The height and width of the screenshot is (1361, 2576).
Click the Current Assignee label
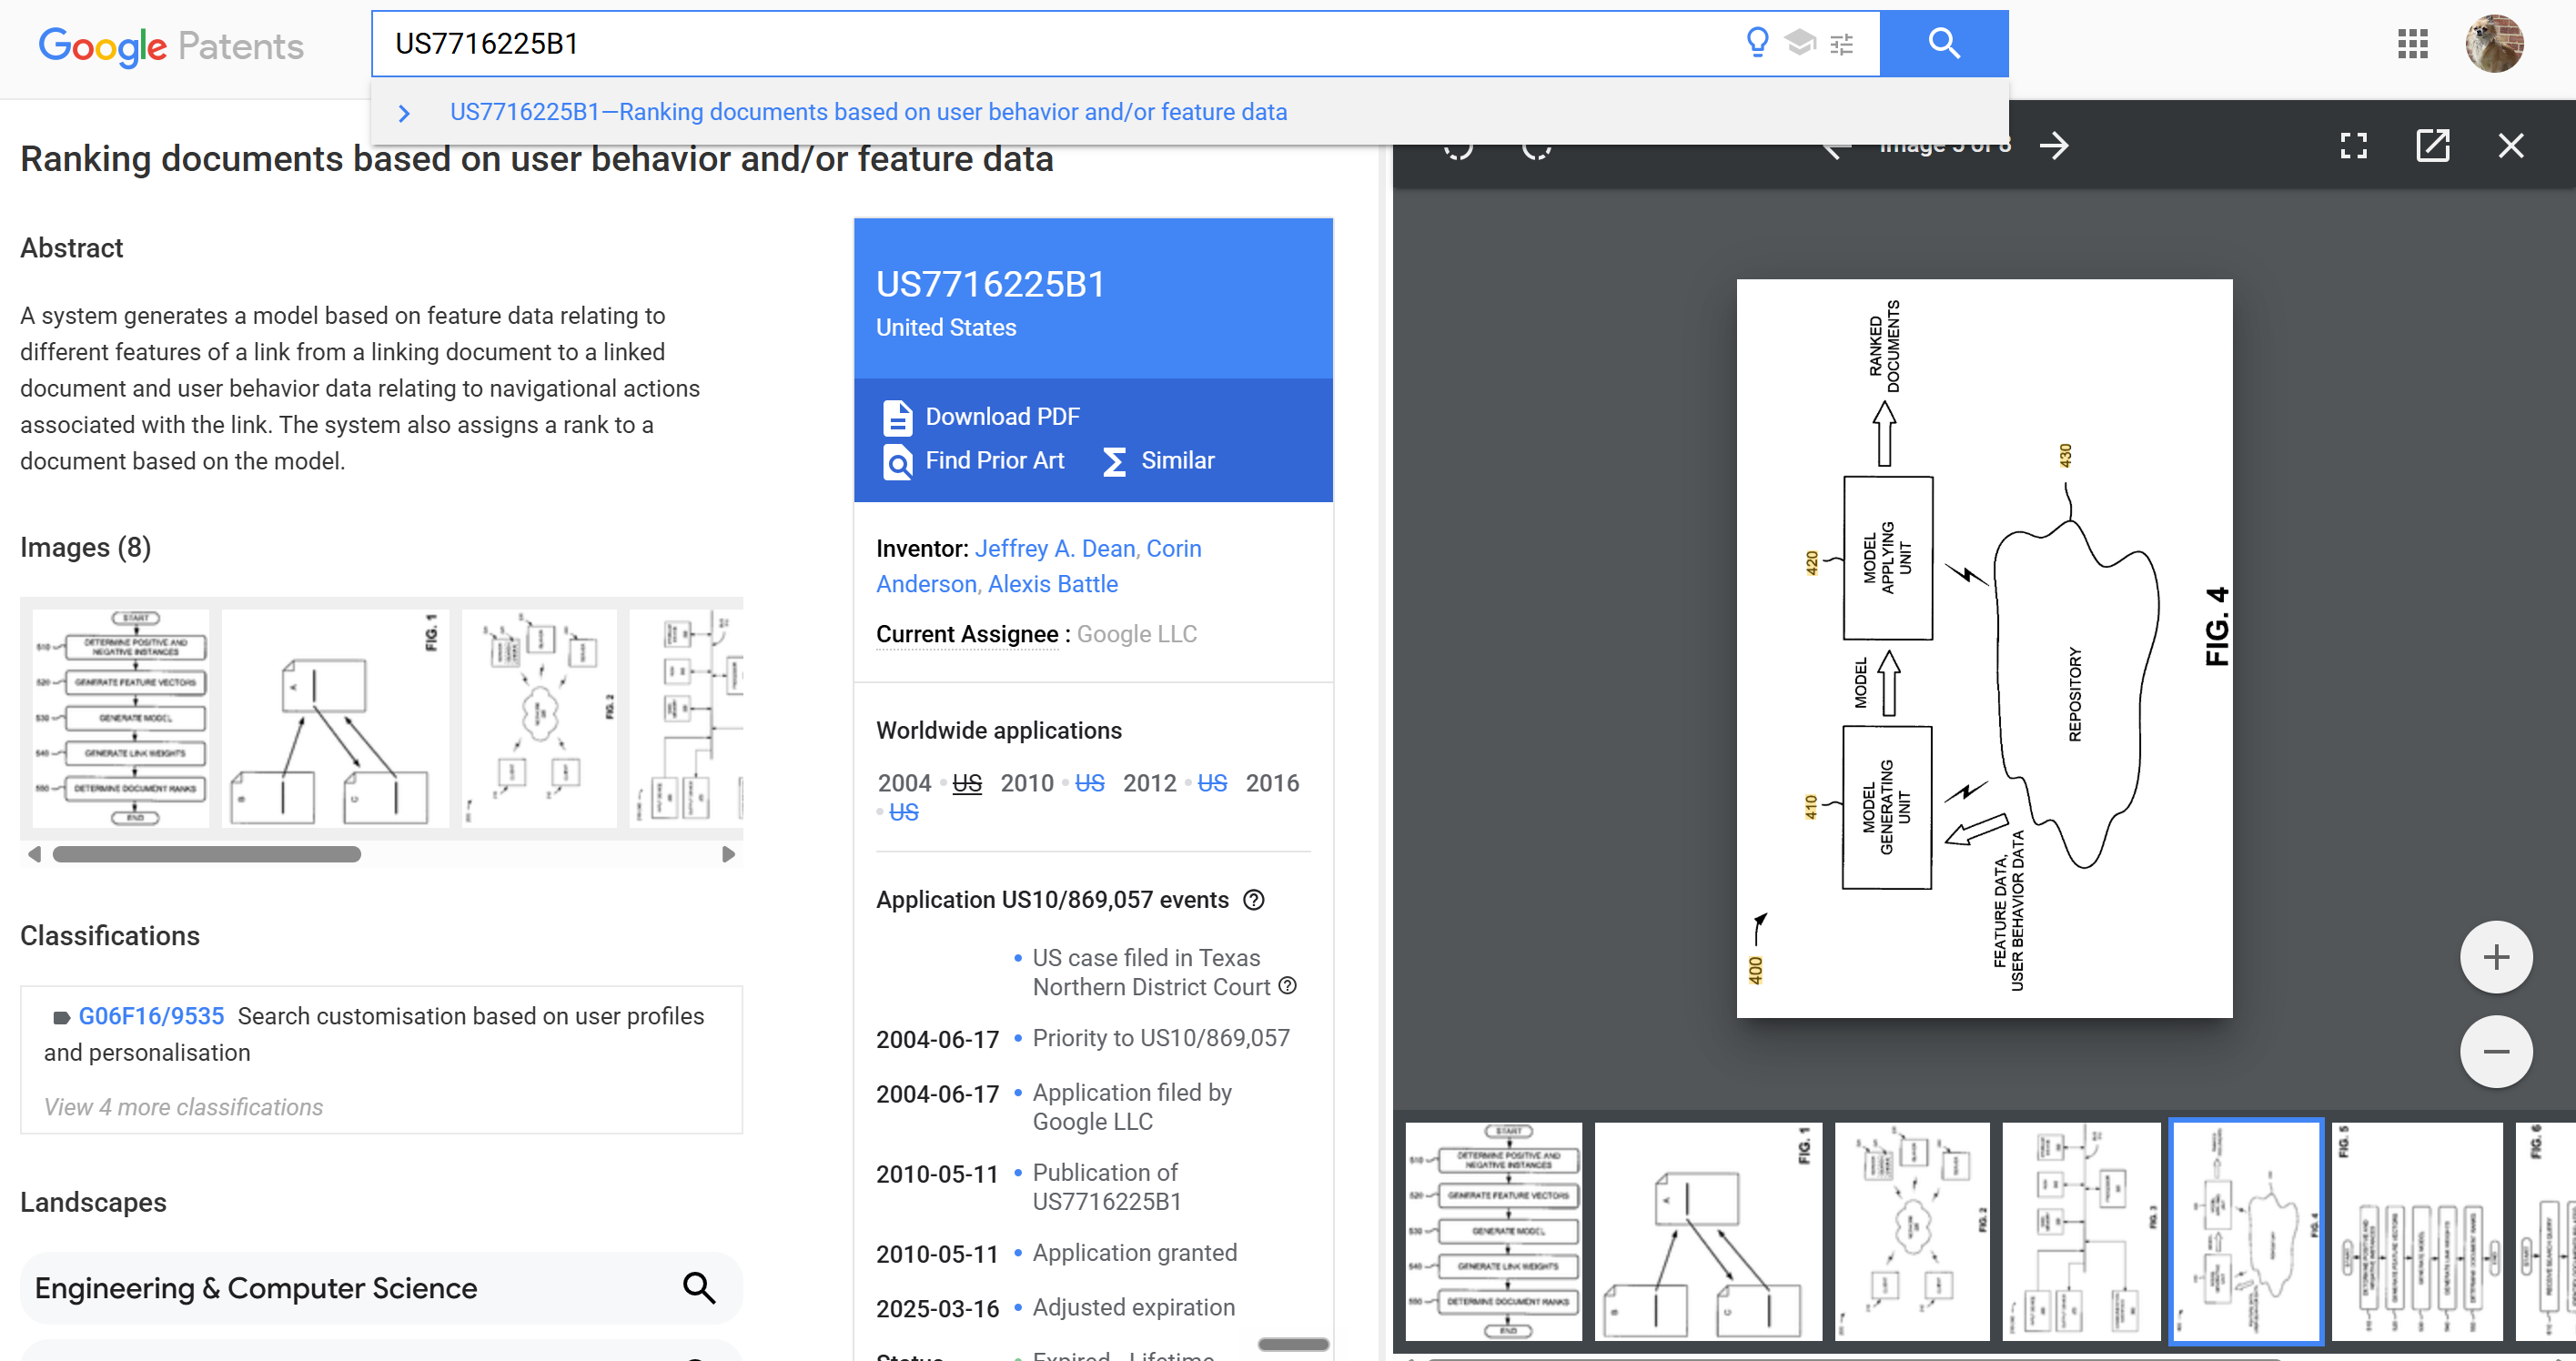(x=967, y=634)
